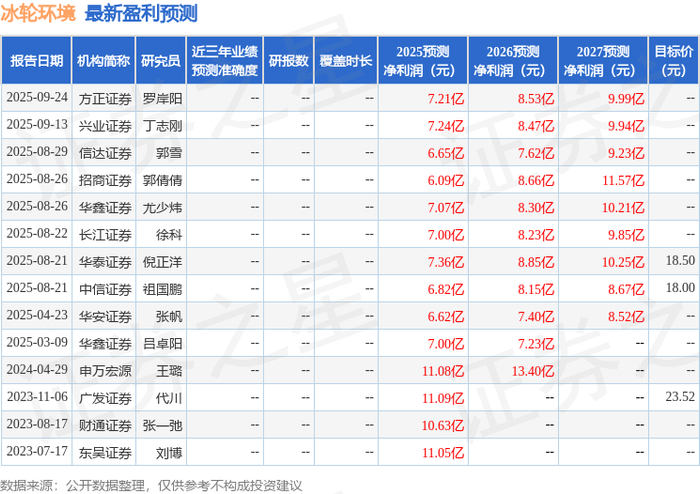The height and width of the screenshot is (494, 700).
Task: Select the 长江证券 institution cell
Action: coord(105,235)
